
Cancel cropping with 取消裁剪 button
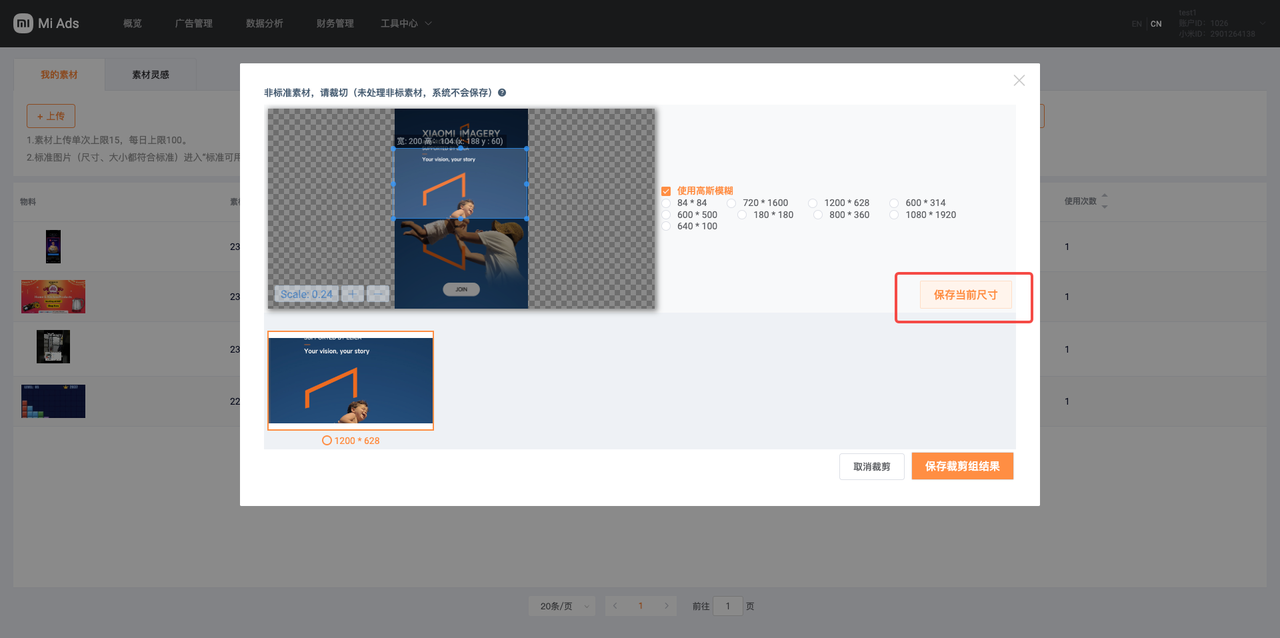click(x=871, y=467)
